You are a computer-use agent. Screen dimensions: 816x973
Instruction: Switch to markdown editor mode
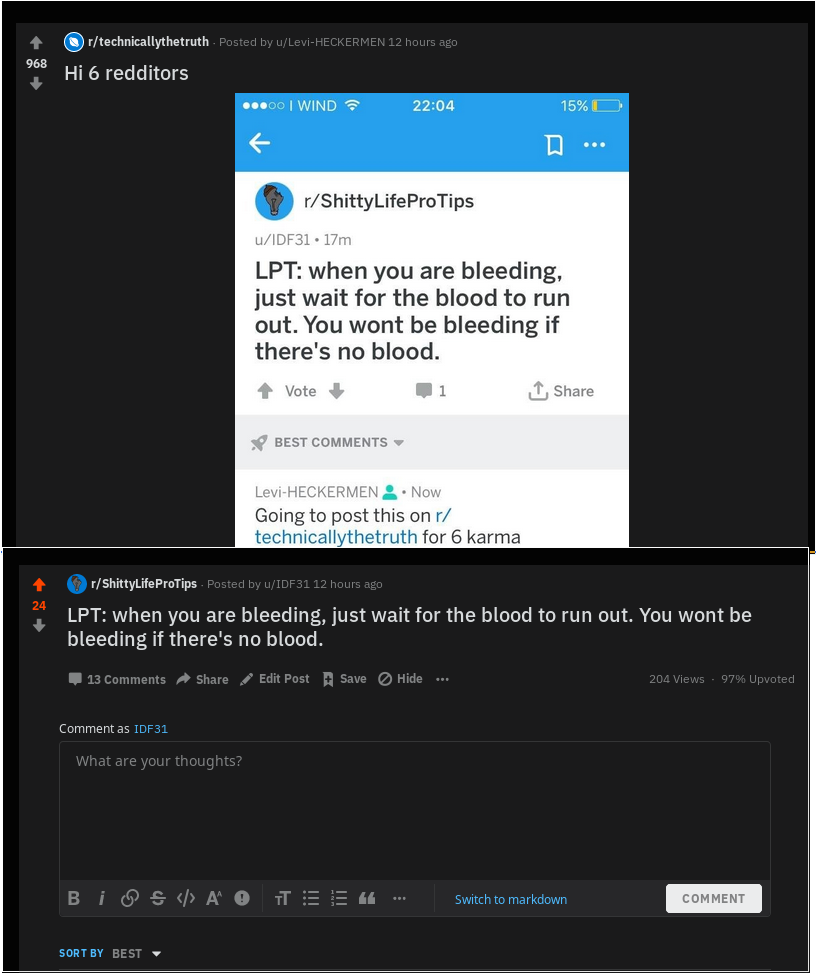click(511, 899)
